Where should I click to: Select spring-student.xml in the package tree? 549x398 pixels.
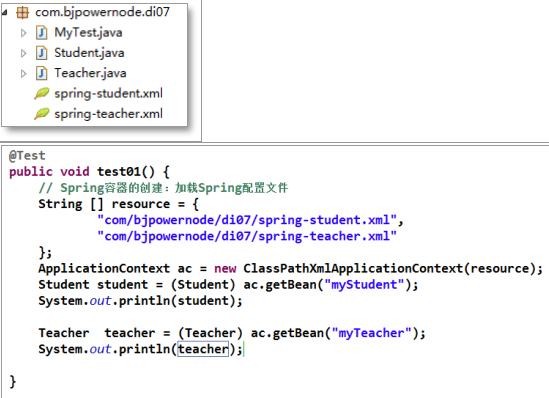[x=109, y=94]
